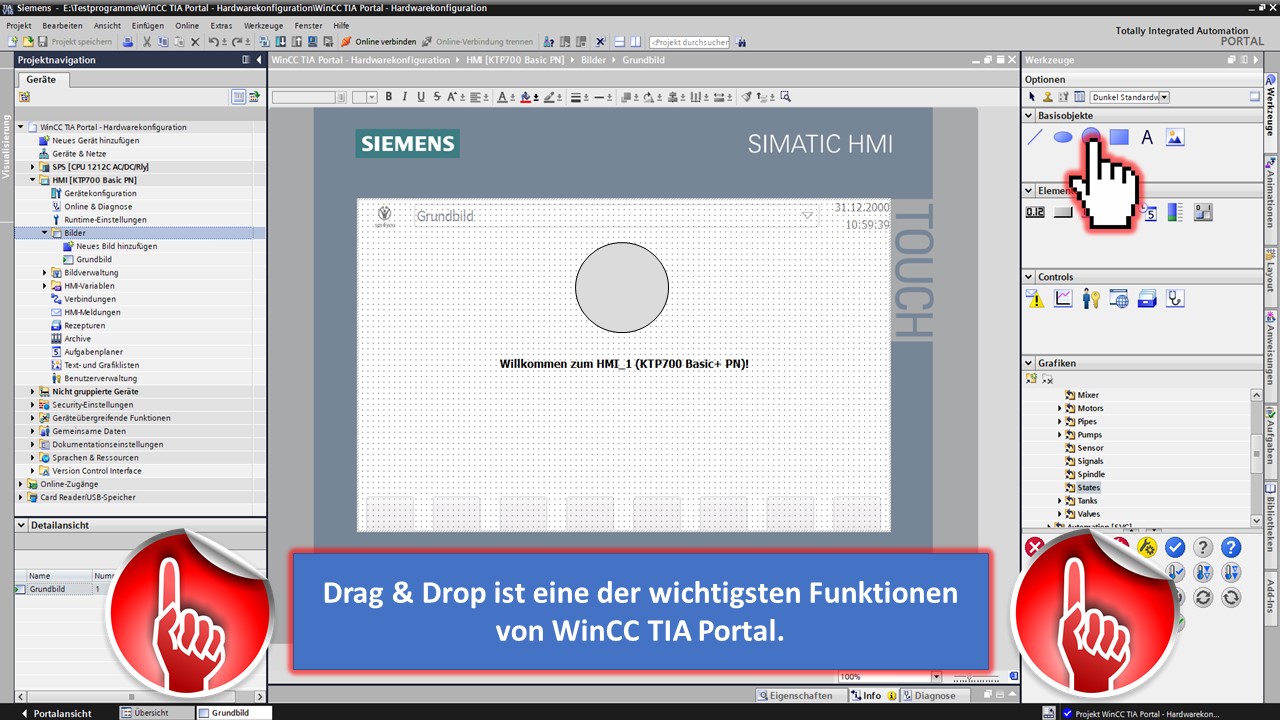Select the Trend view control
This screenshot has height=720, width=1280.
click(1063, 298)
